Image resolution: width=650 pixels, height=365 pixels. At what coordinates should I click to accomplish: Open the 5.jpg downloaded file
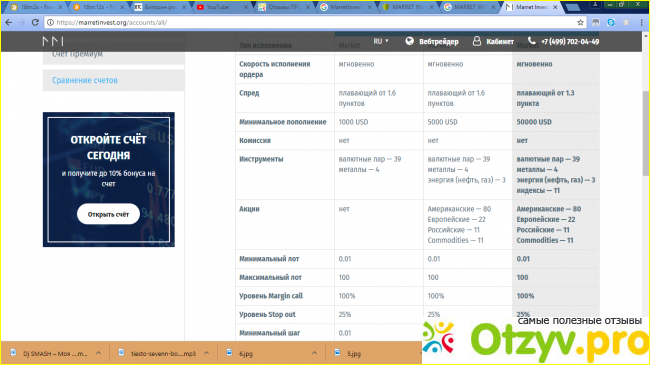(354, 353)
